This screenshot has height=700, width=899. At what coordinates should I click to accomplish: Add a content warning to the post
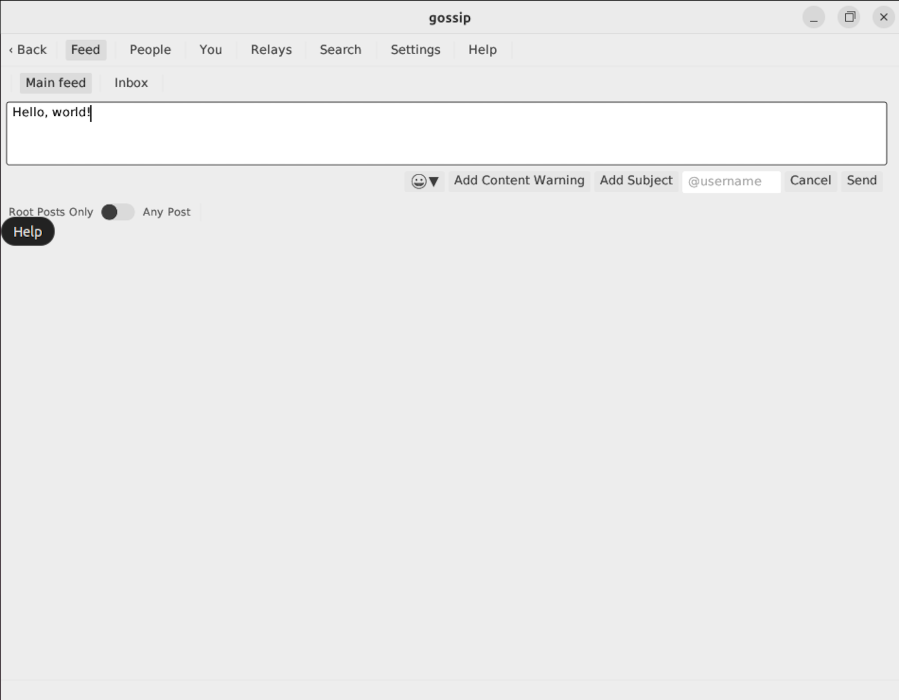[x=519, y=181]
